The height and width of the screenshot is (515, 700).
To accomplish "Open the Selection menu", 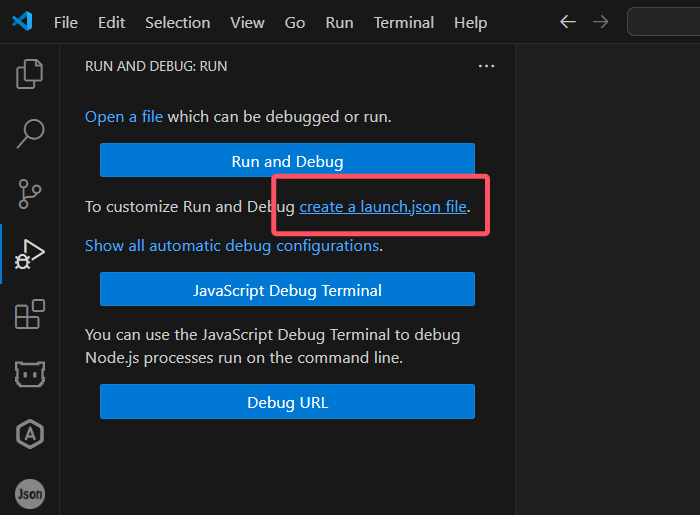I will coord(177,22).
